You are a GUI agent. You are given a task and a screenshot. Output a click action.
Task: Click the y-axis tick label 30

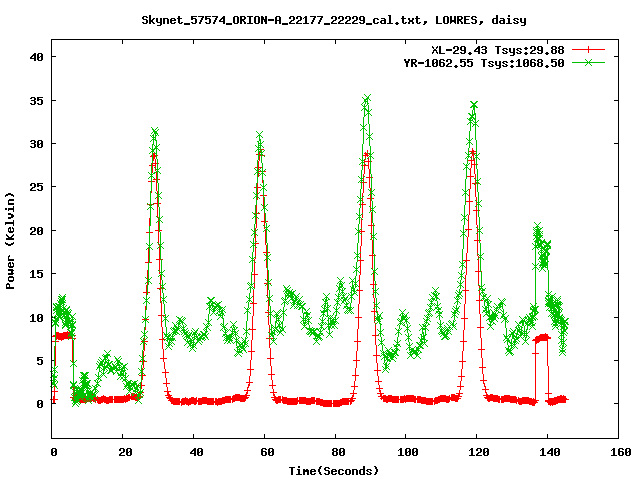[x=36, y=144]
